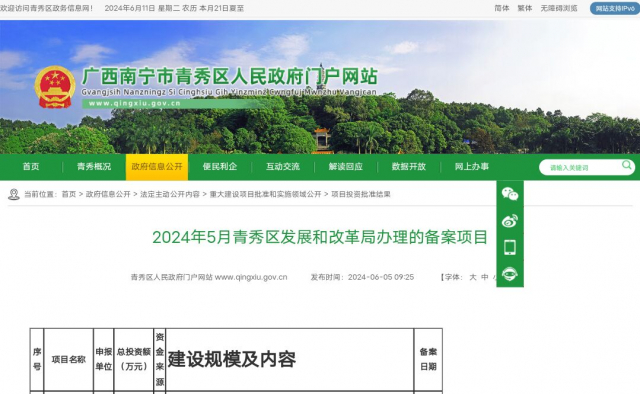Switch to 简体 simplified Chinese
This screenshot has width=640, height=394.
502,8
